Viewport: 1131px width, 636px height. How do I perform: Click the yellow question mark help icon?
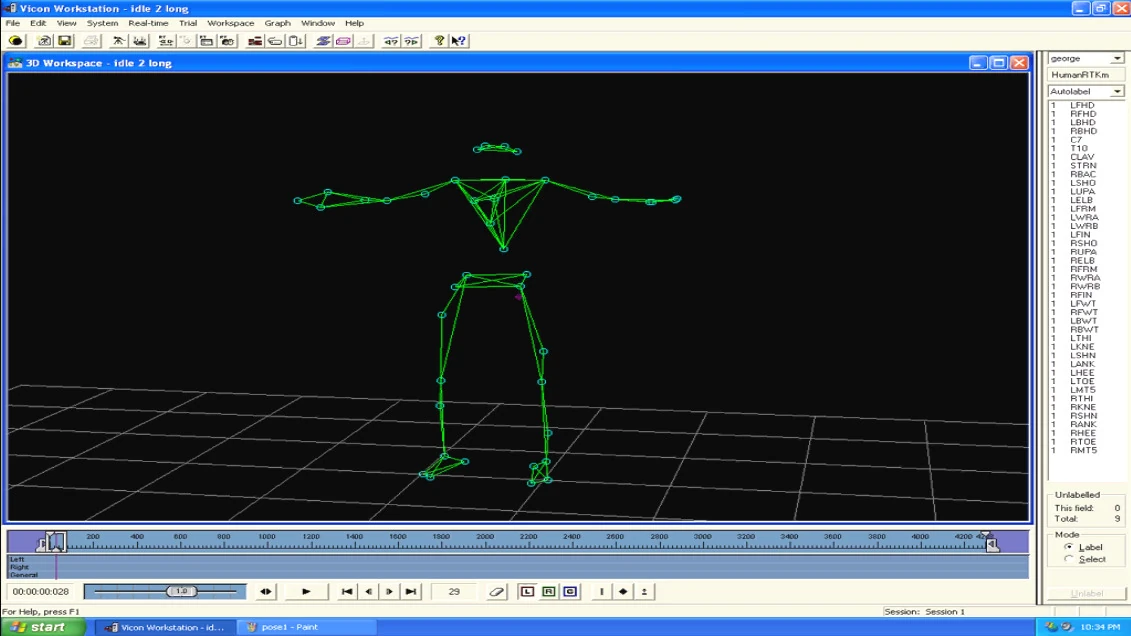[x=440, y=41]
